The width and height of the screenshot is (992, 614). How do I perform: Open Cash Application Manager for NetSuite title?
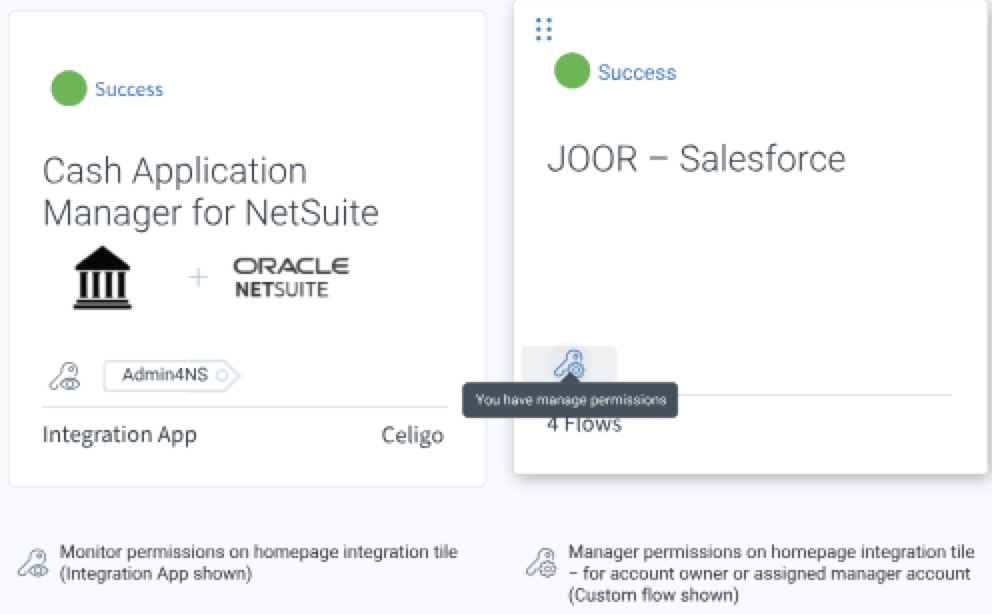pos(211,192)
